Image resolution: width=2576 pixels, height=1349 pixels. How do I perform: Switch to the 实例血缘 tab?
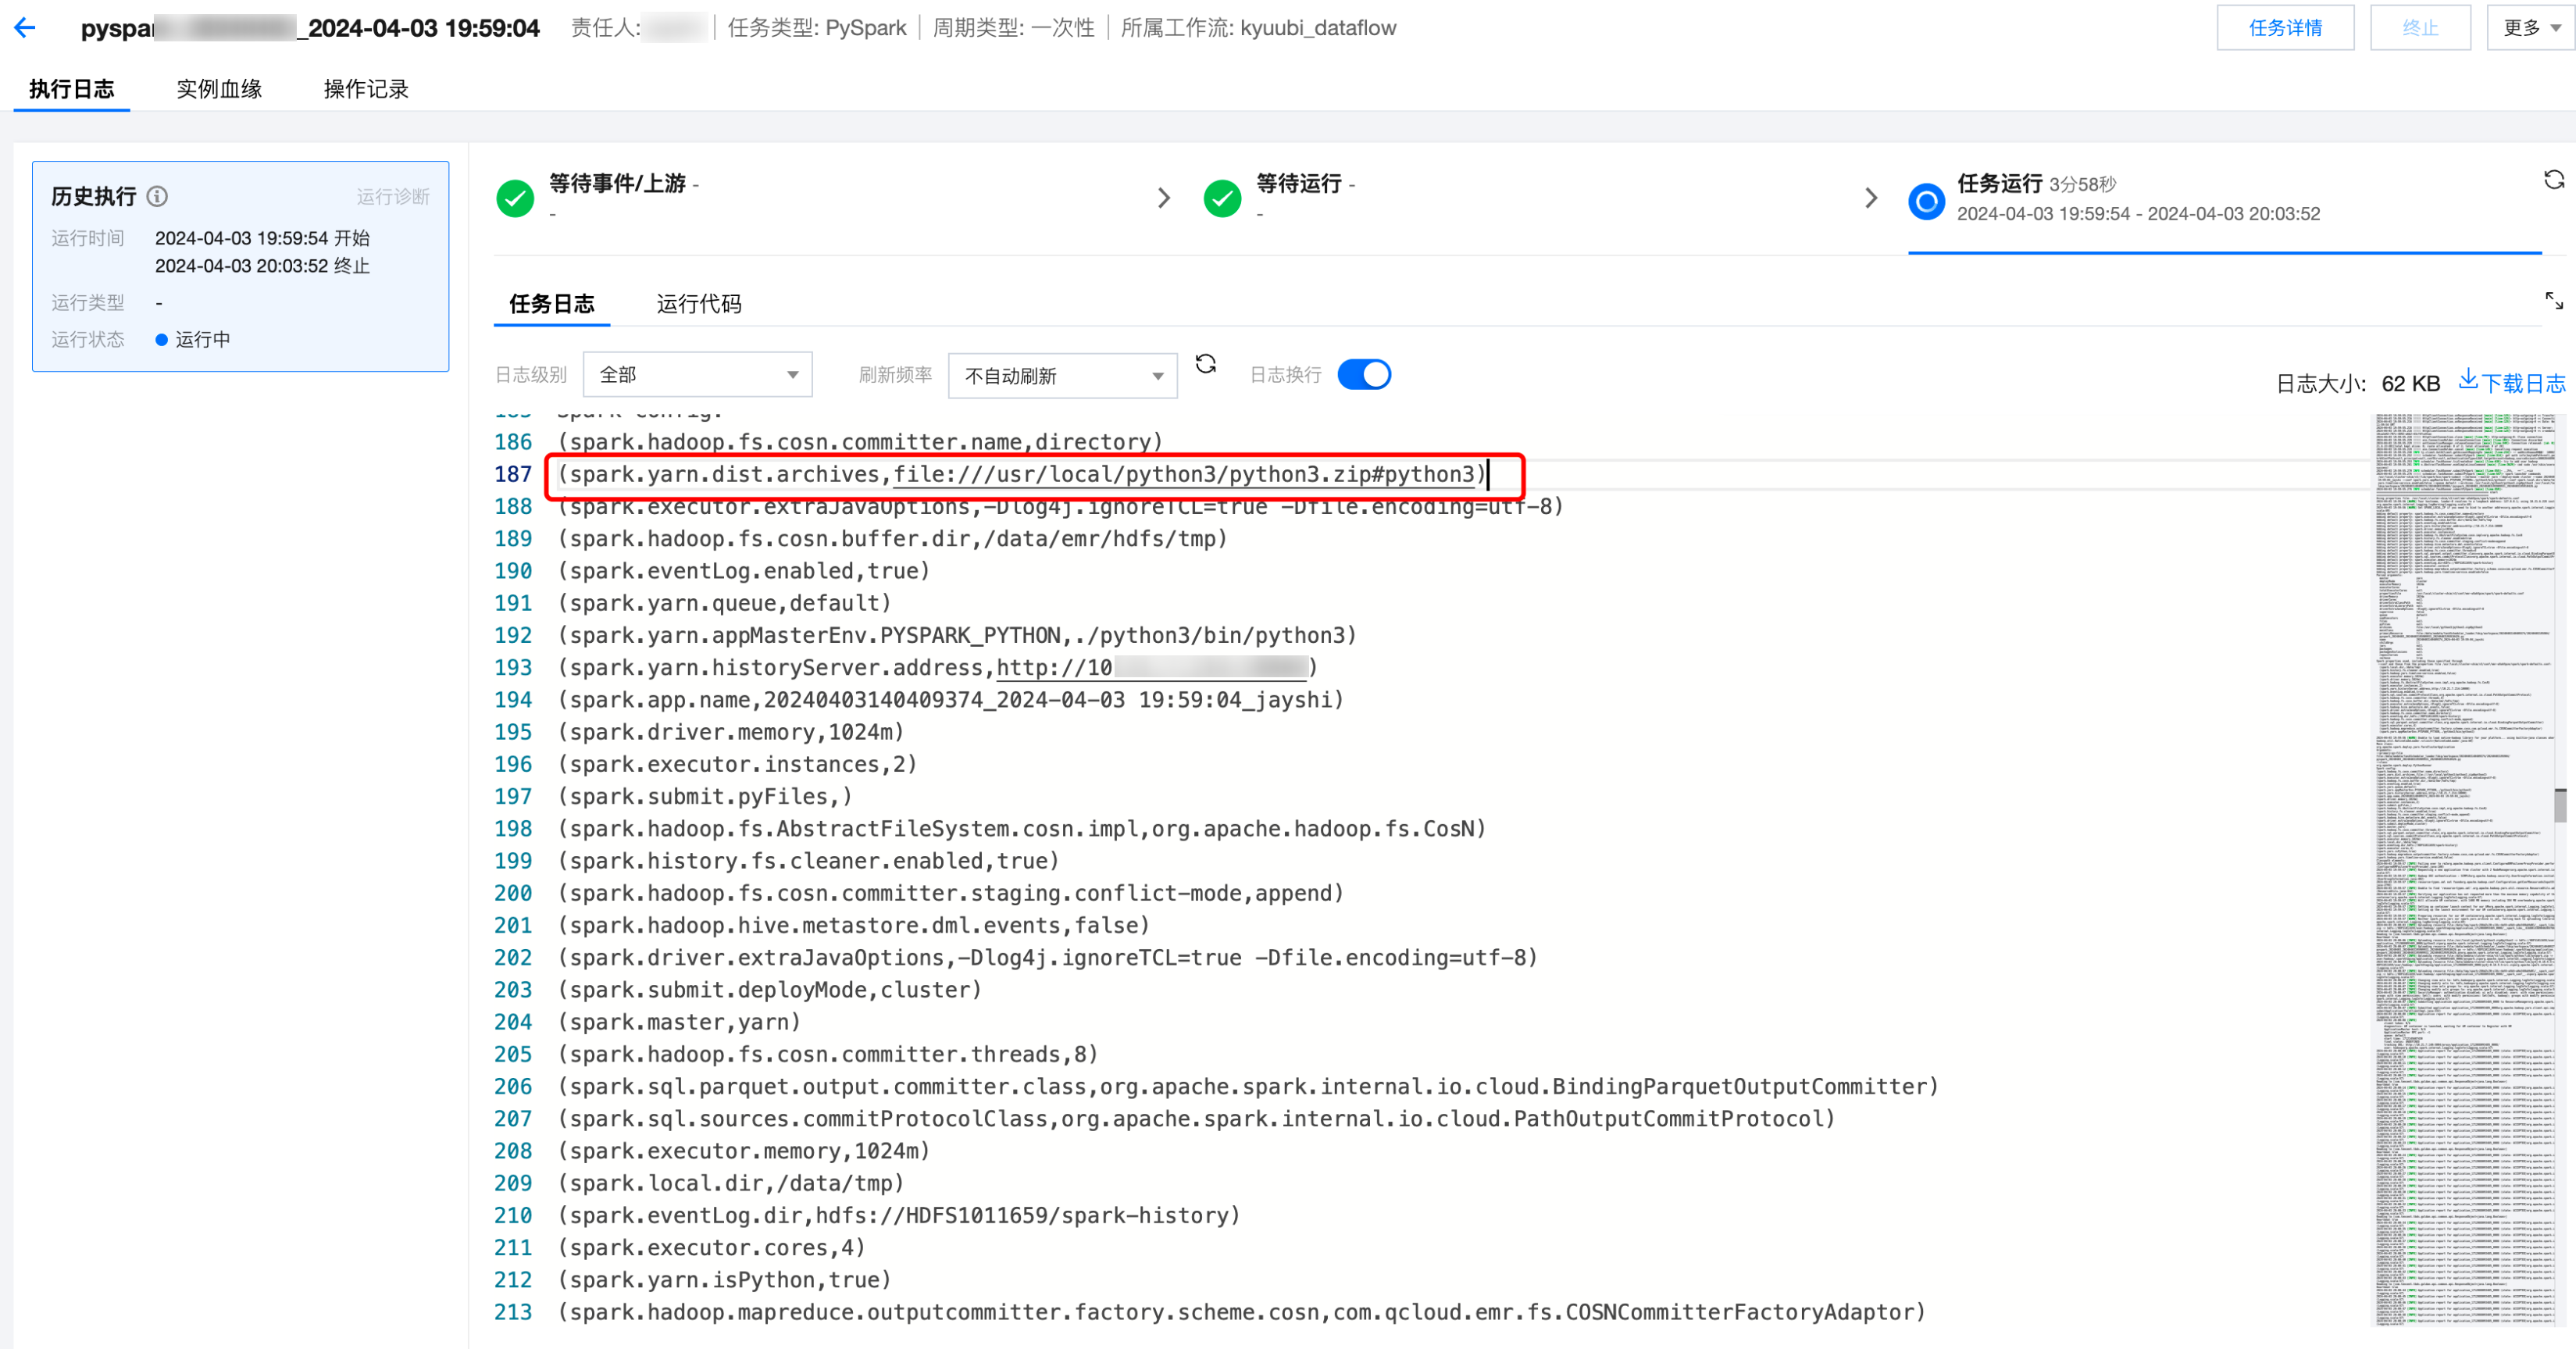click(219, 89)
